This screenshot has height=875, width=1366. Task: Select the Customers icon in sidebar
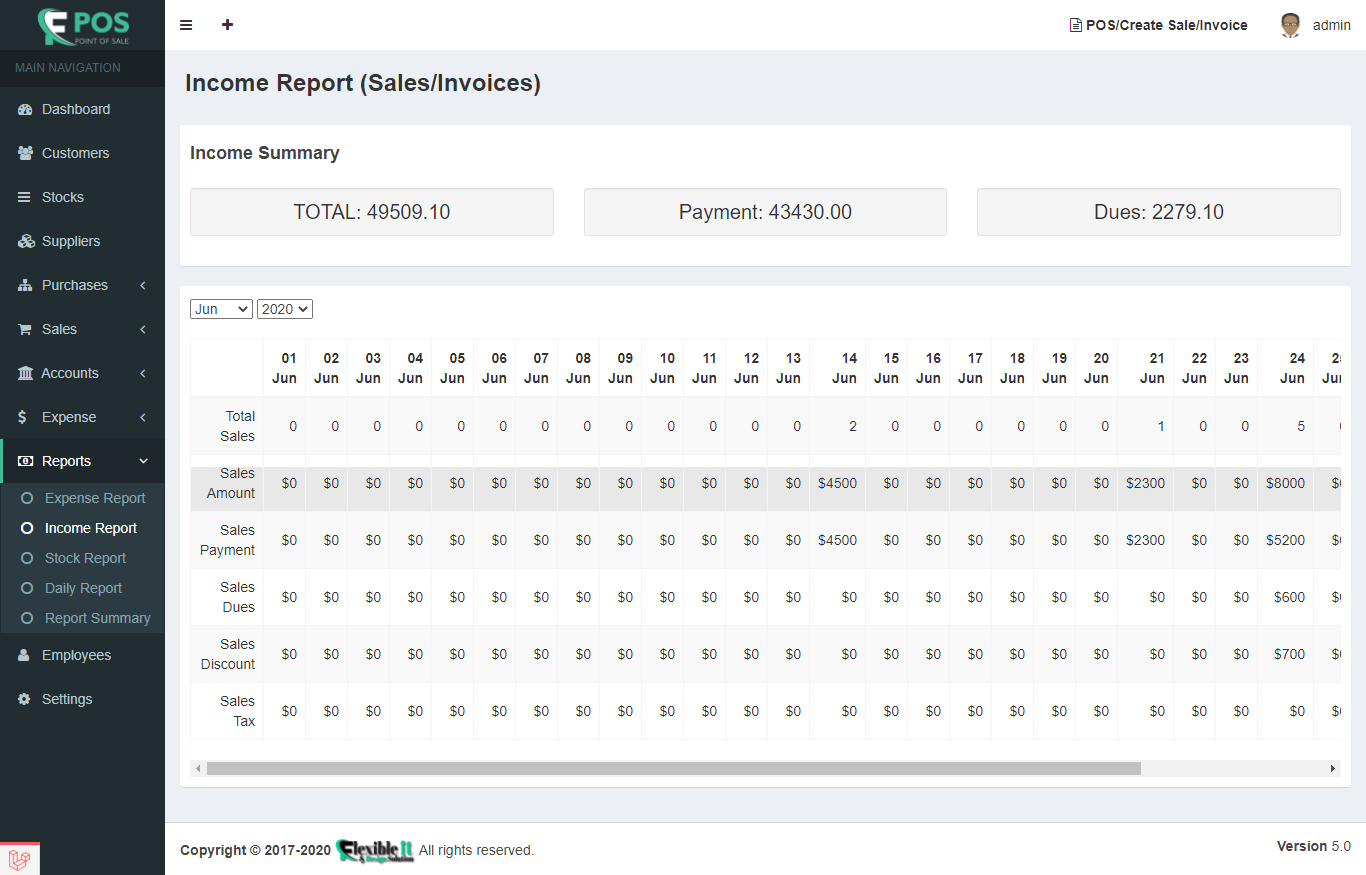click(x=22, y=153)
